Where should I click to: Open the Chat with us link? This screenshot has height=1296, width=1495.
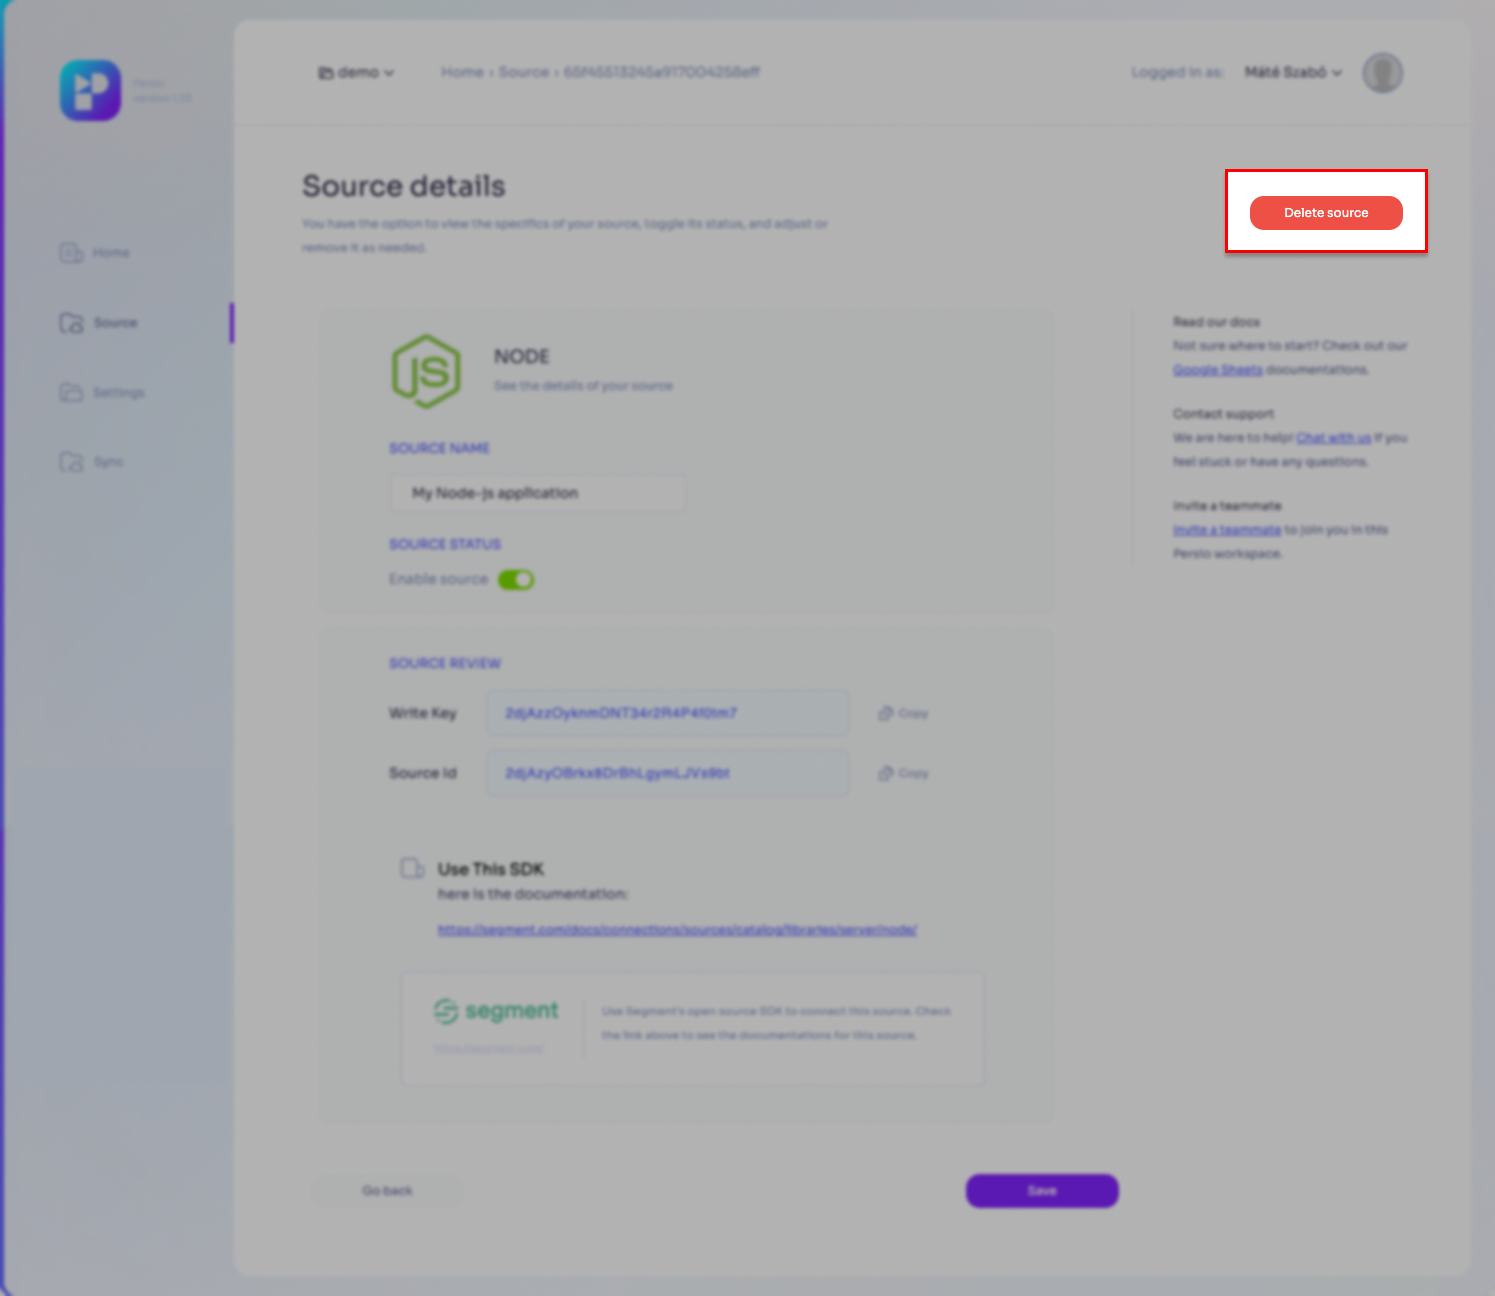tap(1333, 438)
